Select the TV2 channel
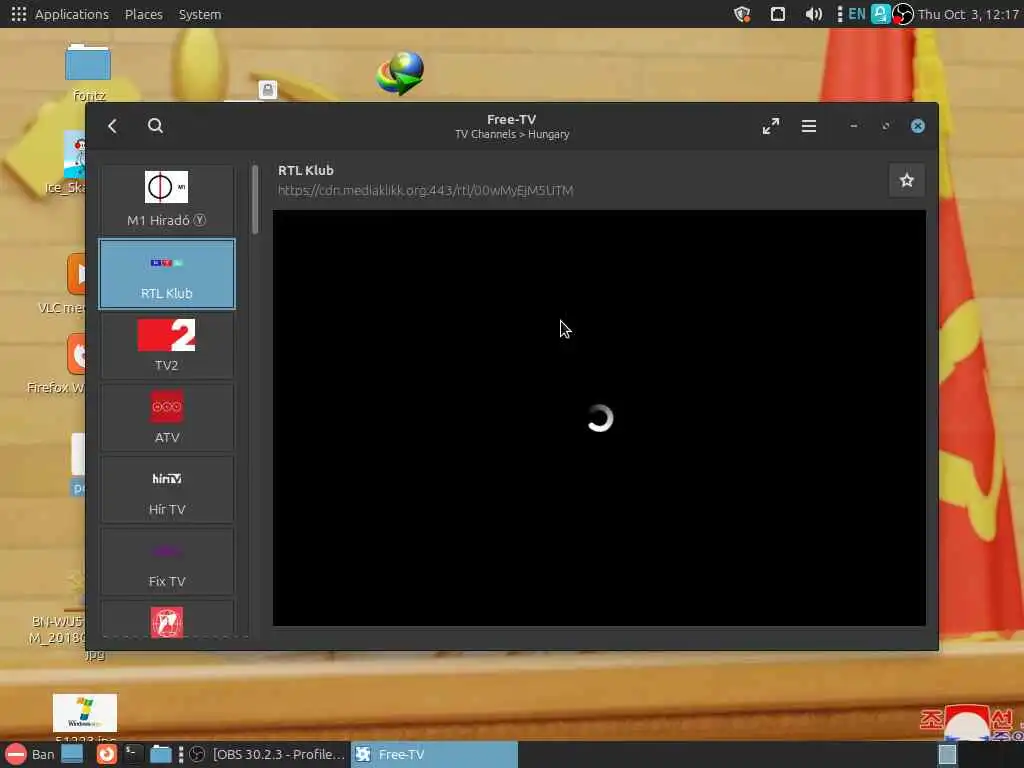The height and width of the screenshot is (768, 1024). [167, 346]
